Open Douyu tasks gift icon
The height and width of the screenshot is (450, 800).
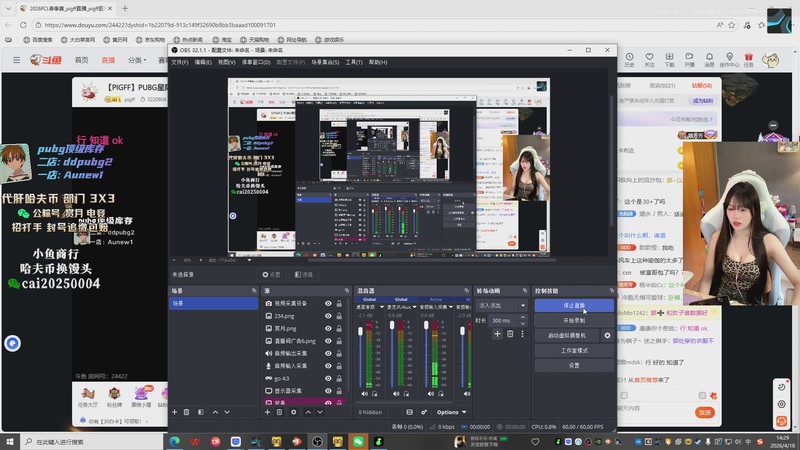click(748, 60)
